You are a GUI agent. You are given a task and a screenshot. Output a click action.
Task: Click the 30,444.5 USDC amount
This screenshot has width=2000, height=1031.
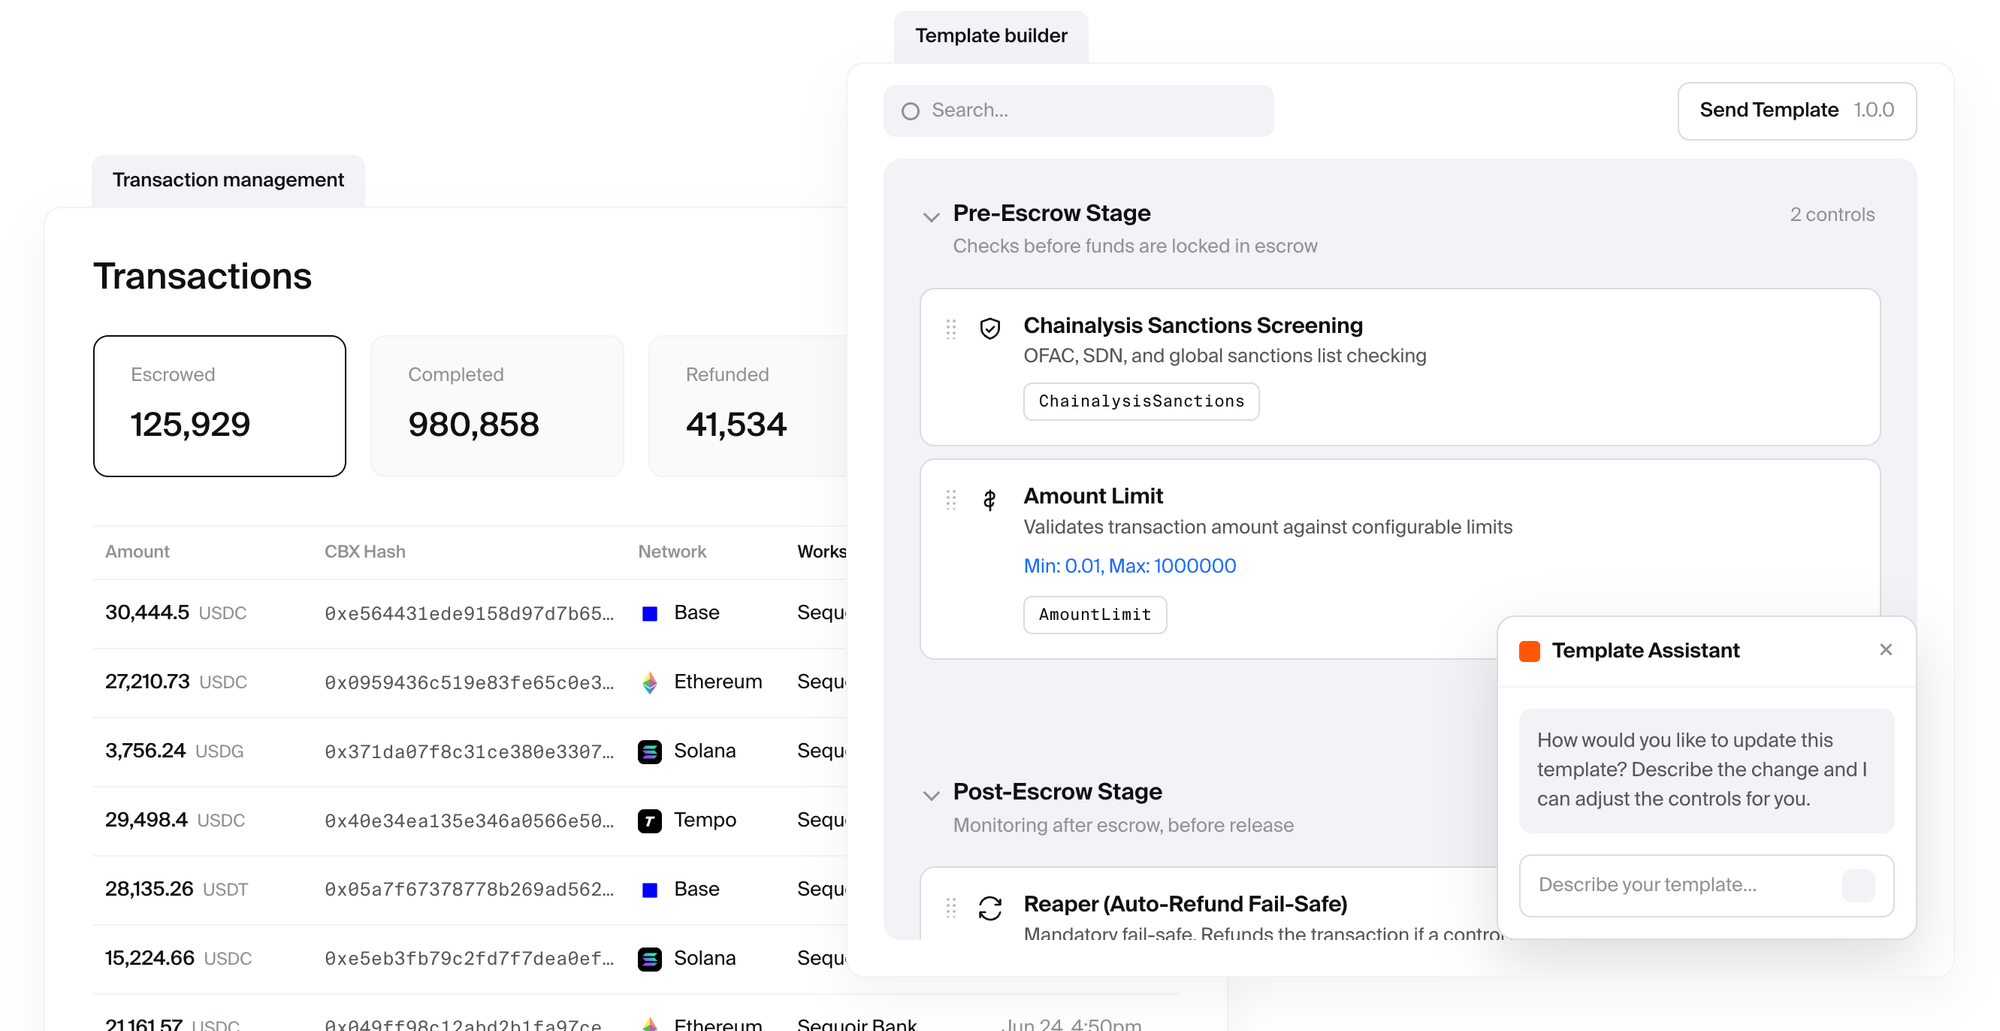point(176,613)
